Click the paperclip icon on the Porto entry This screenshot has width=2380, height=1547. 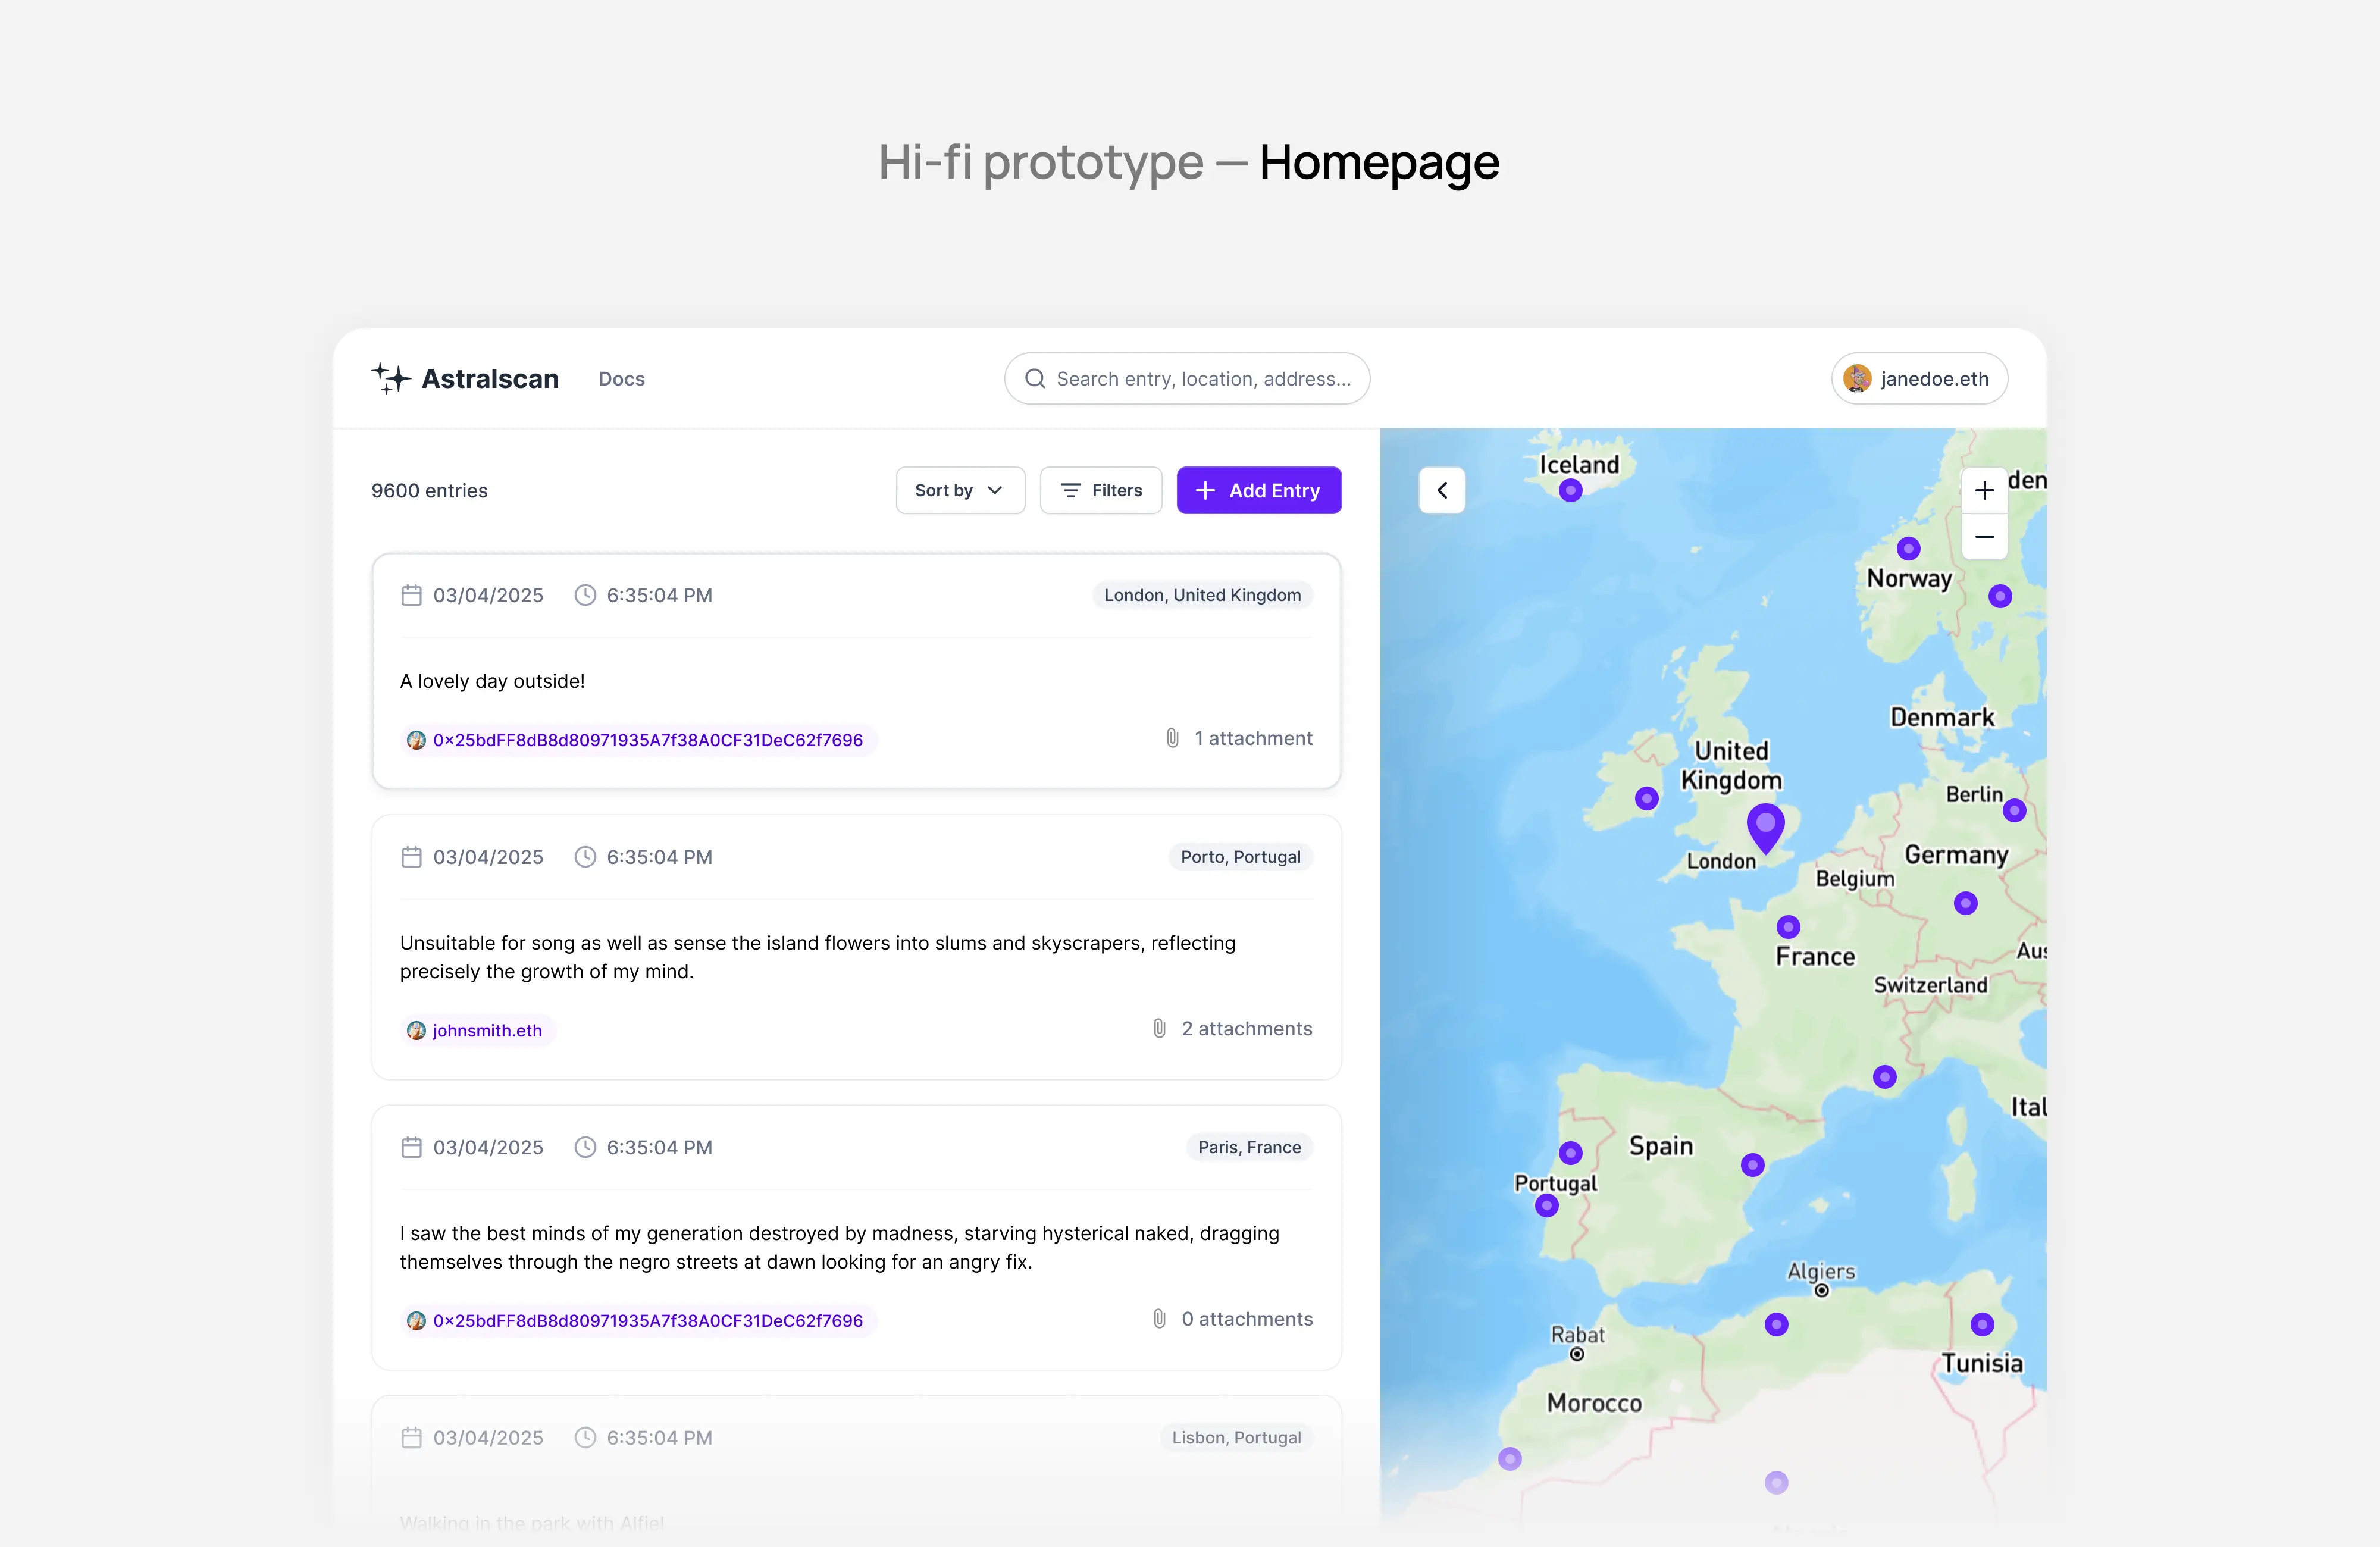1159,1028
